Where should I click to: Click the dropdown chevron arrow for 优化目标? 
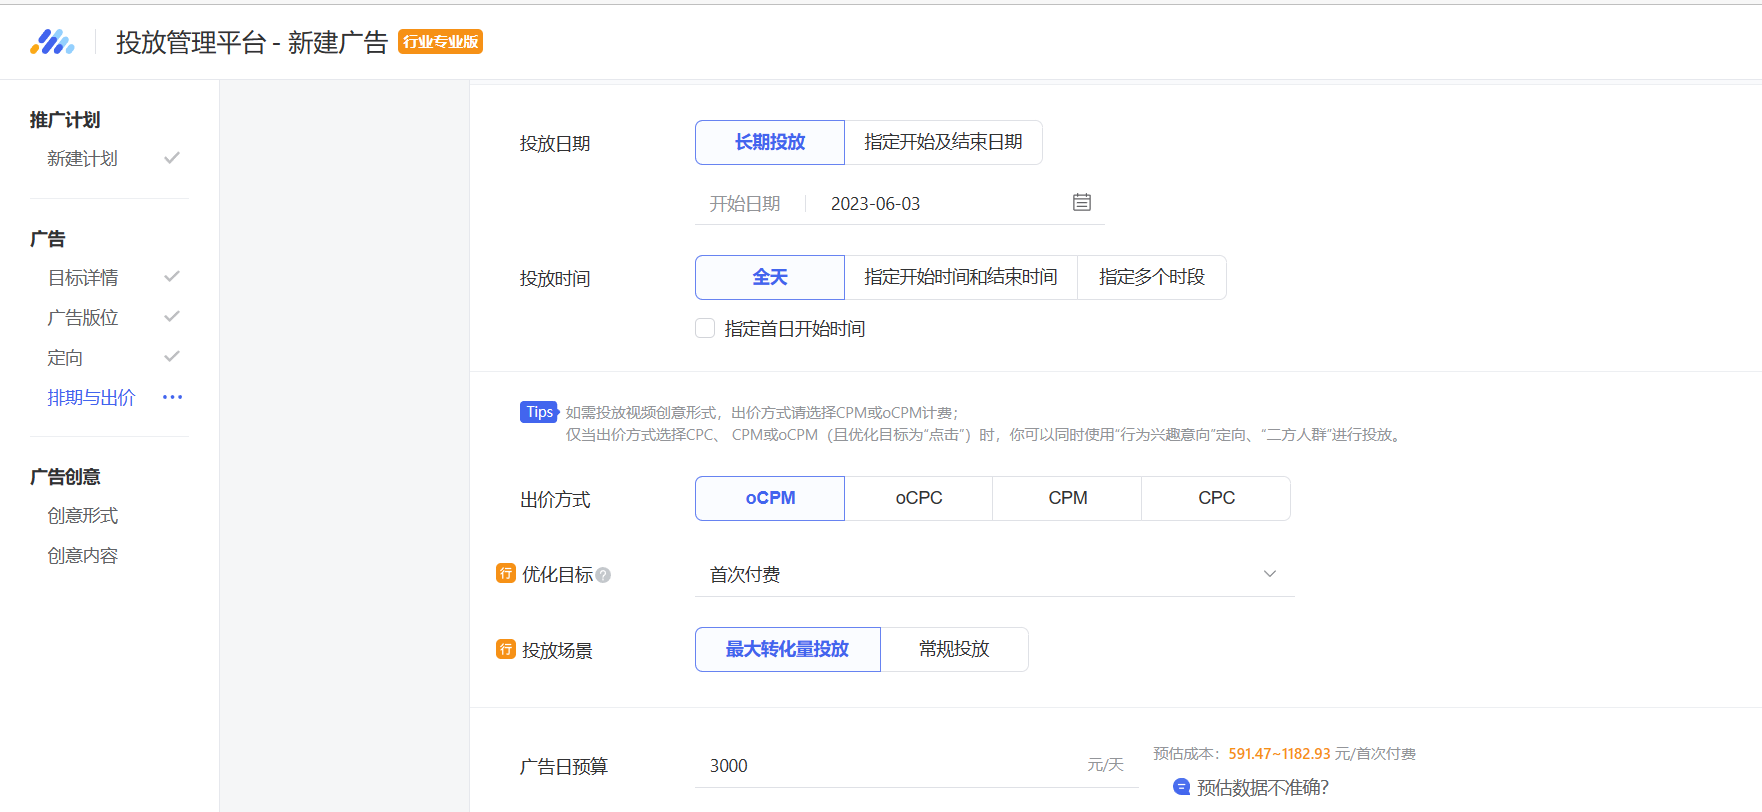(1269, 574)
